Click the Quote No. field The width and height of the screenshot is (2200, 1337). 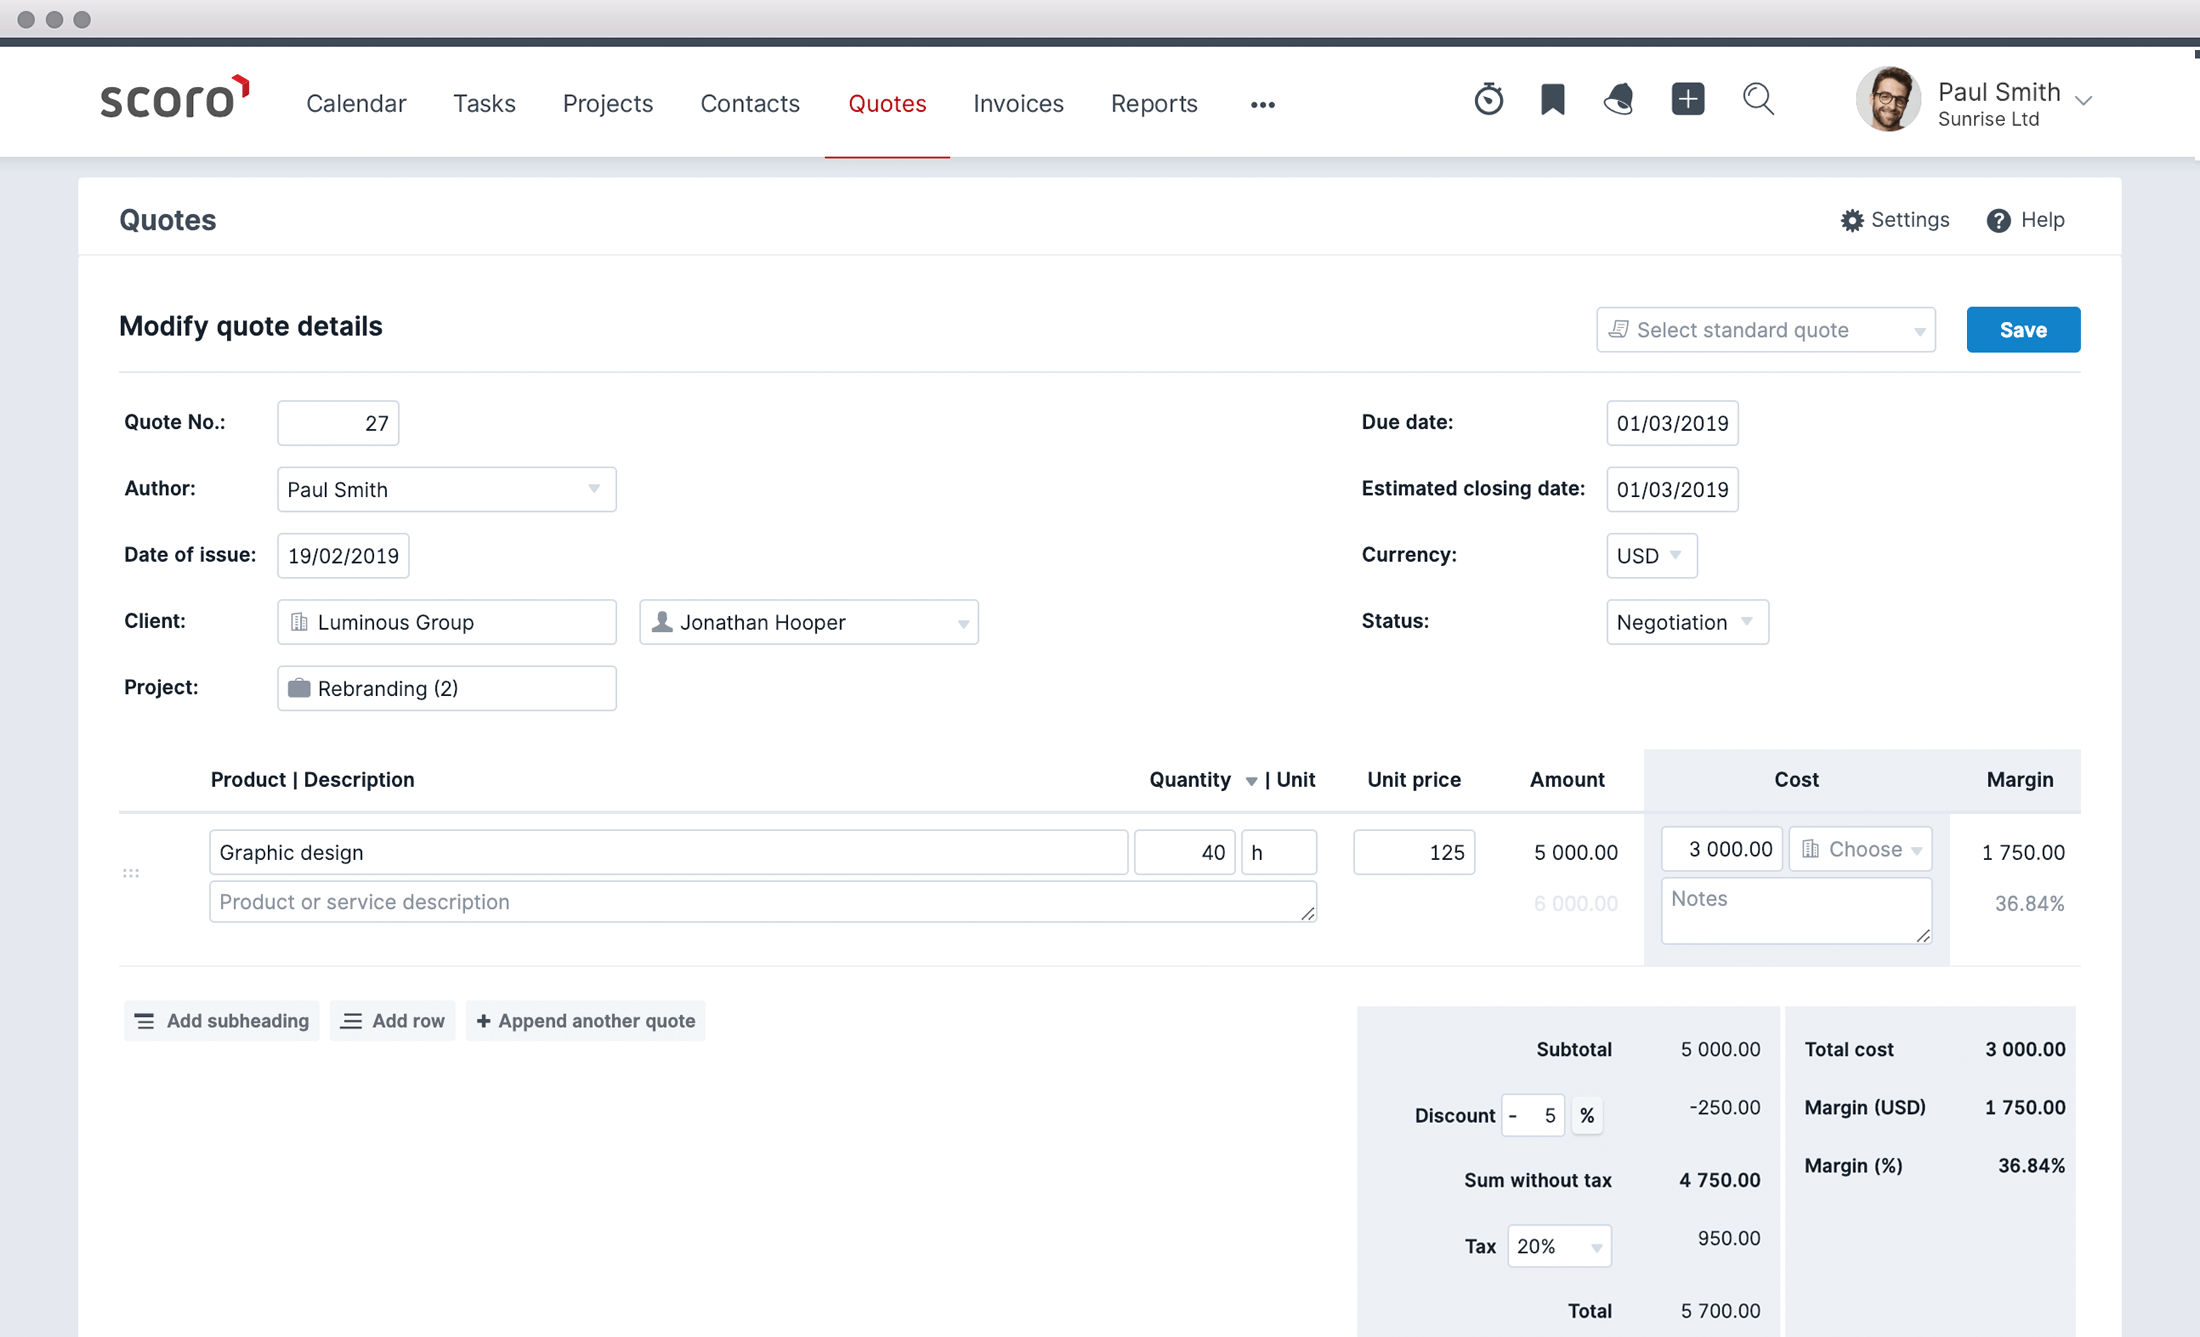point(338,423)
